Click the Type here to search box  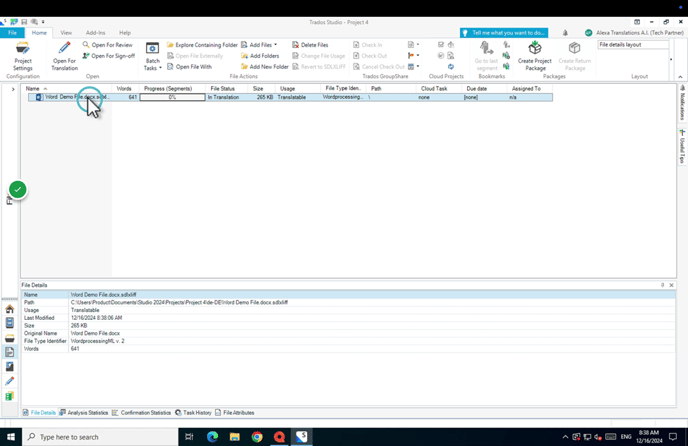coord(100,437)
